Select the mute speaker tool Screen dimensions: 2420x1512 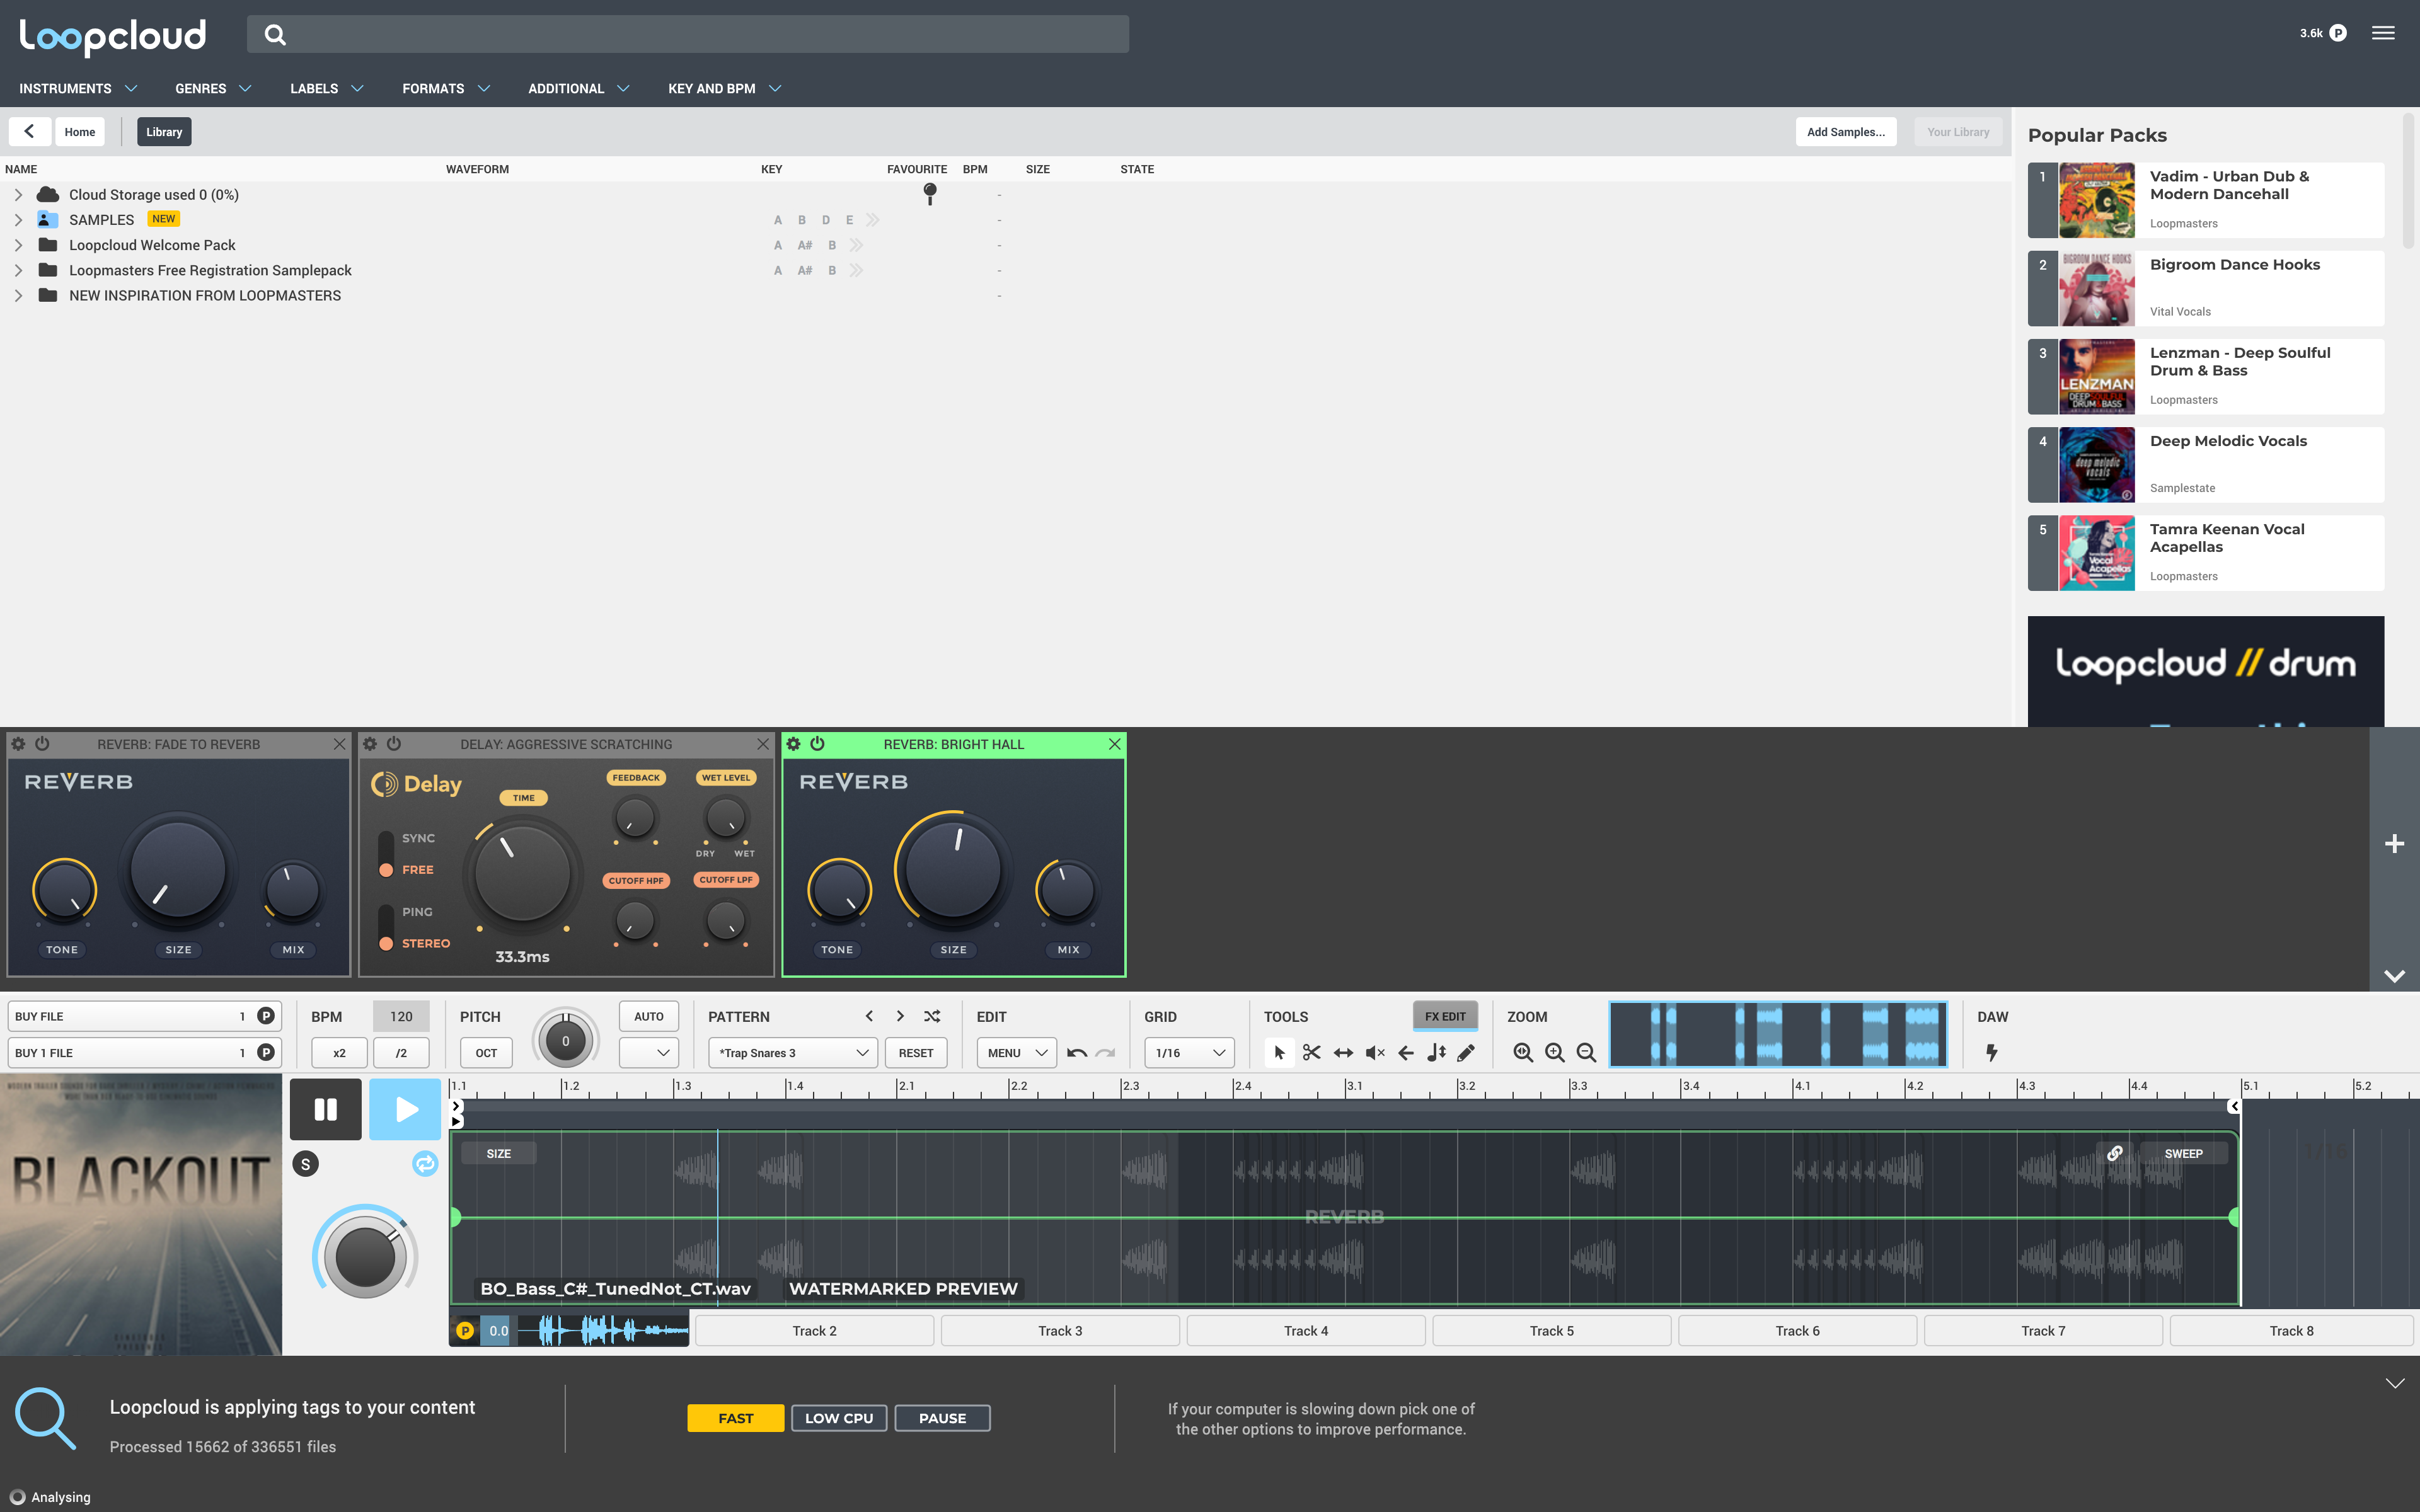click(x=1375, y=1052)
